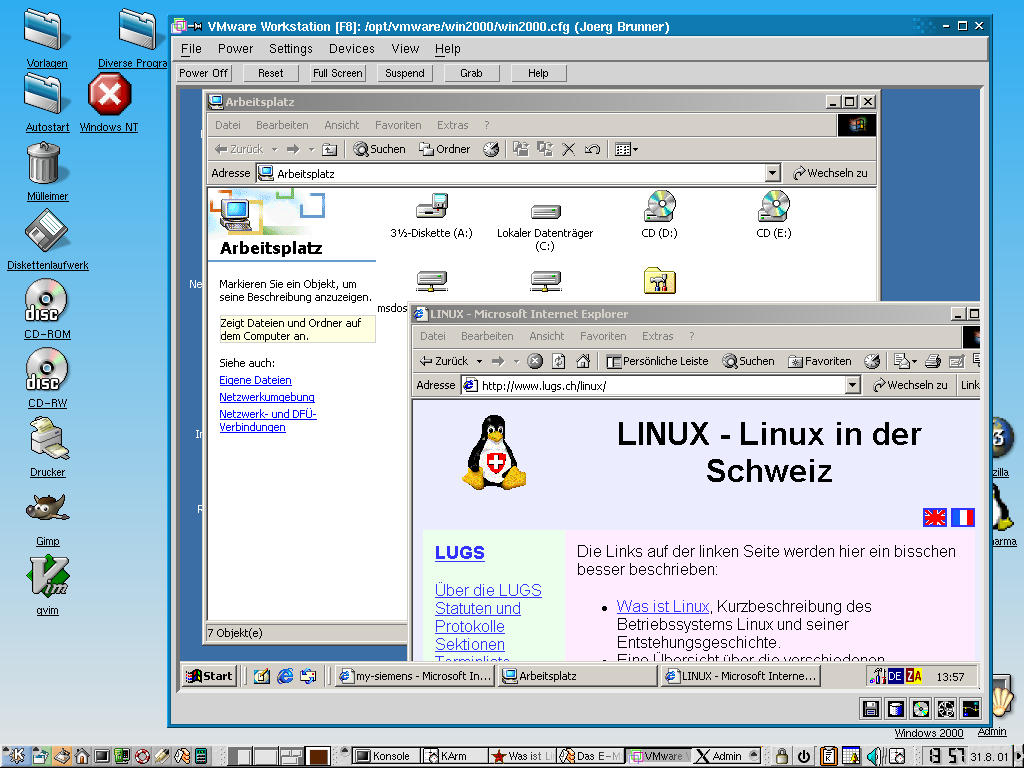
Task: Click the Windows Start button in the VM
Action: tap(209, 676)
